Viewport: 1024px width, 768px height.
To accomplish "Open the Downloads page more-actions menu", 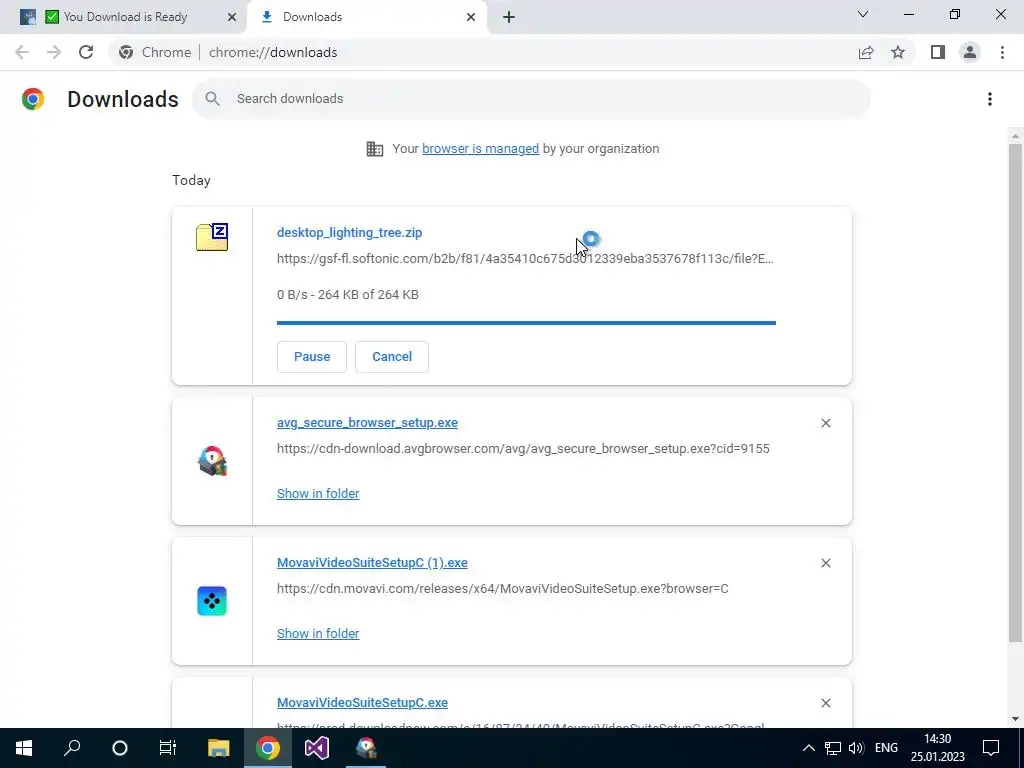I will [990, 99].
